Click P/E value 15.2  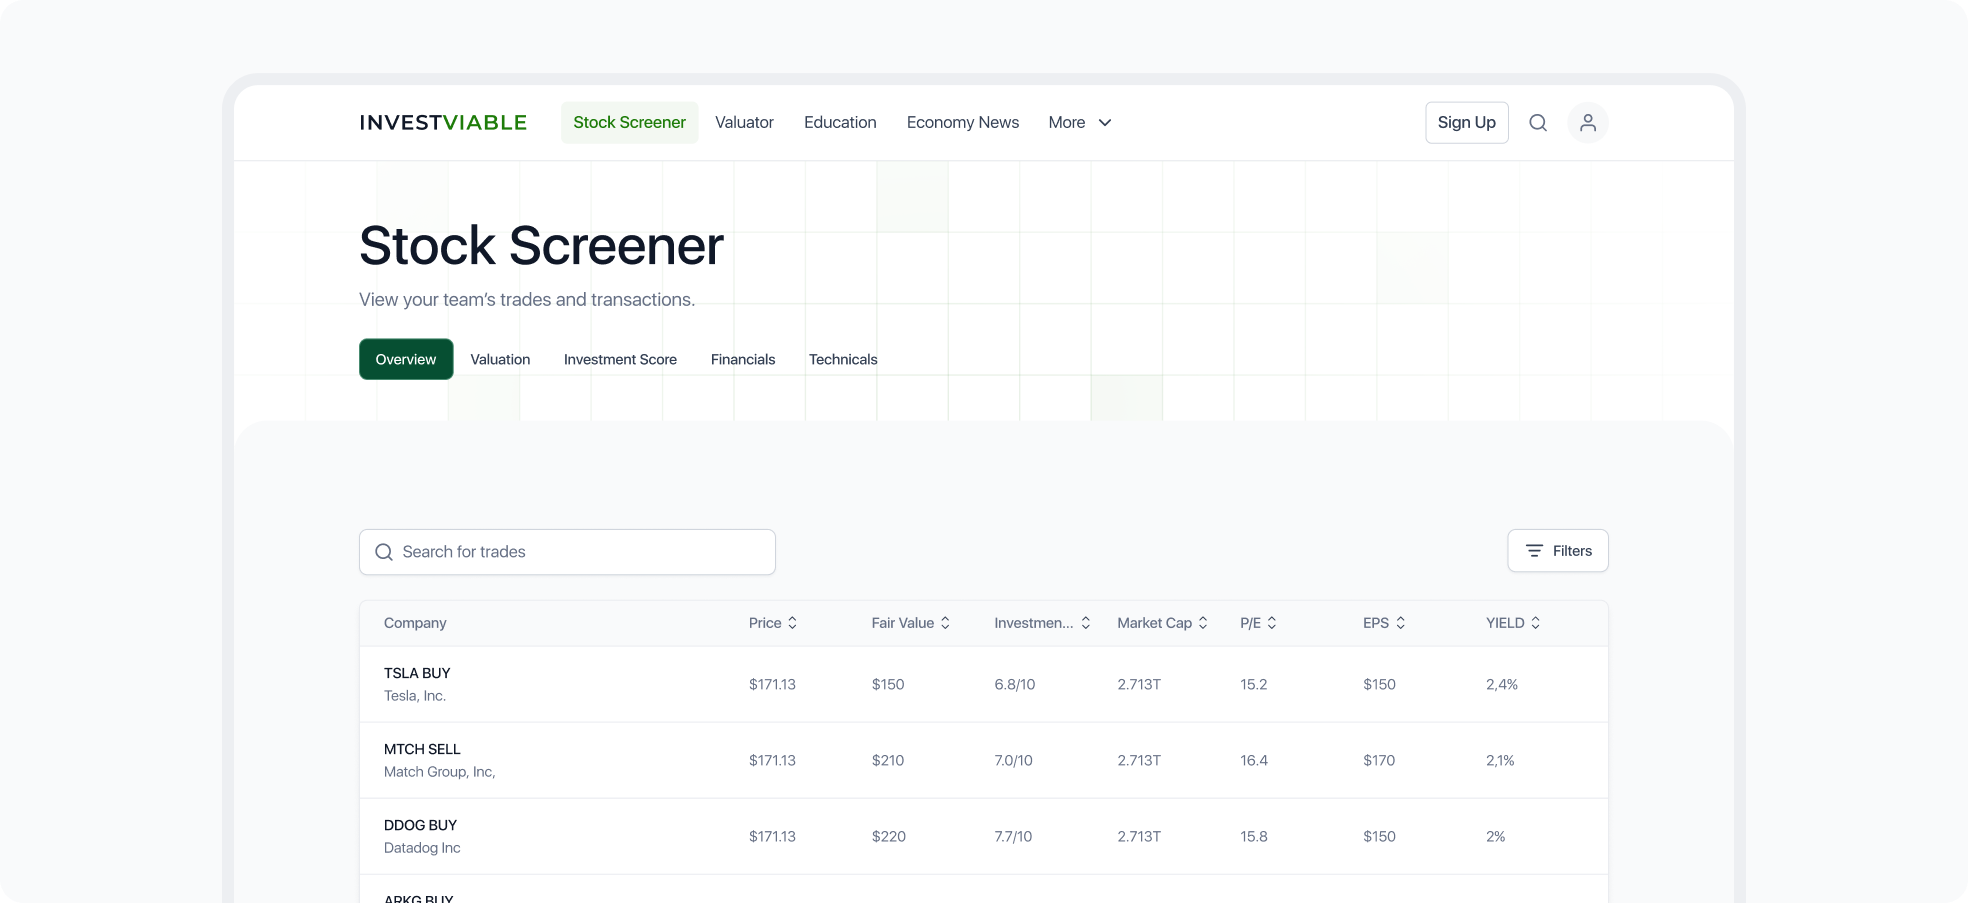click(1254, 685)
